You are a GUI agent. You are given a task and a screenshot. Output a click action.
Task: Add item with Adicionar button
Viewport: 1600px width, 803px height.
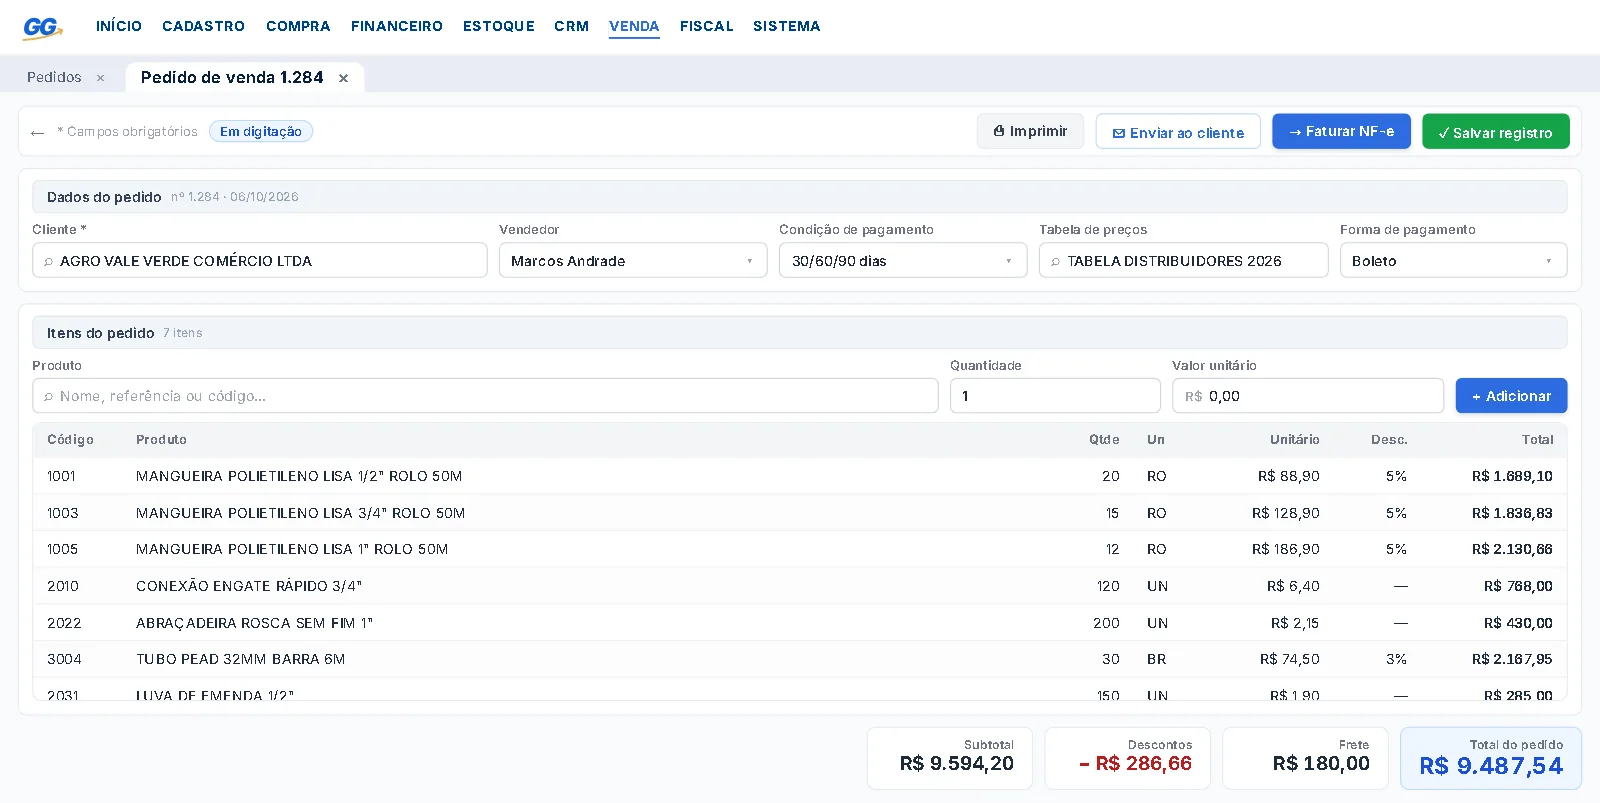coord(1511,396)
